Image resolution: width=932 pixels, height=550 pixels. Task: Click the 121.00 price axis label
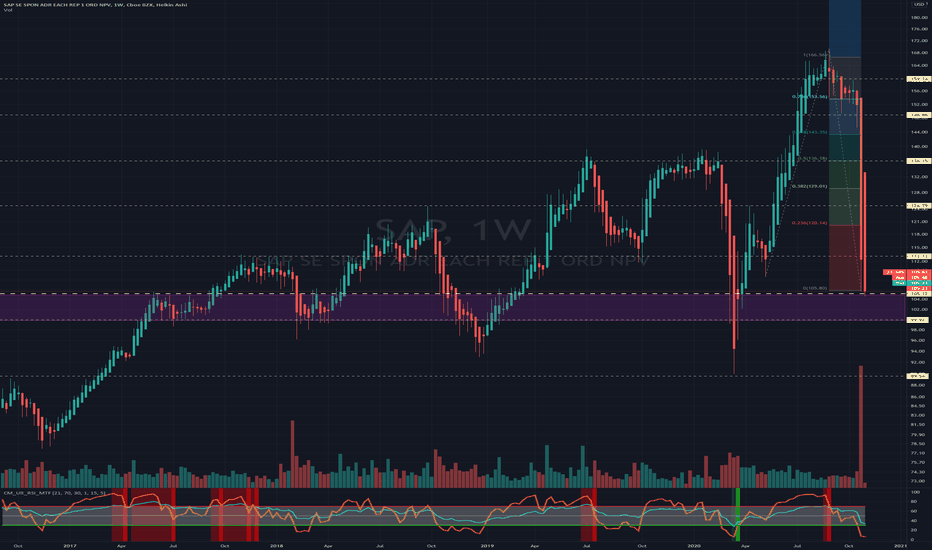coord(919,221)
